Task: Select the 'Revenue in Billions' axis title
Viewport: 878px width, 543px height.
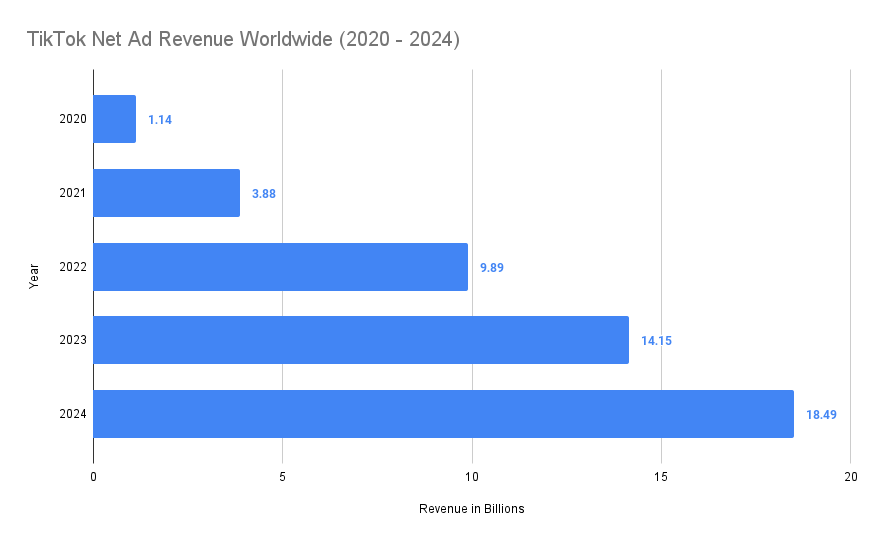Action: (471, 509)
